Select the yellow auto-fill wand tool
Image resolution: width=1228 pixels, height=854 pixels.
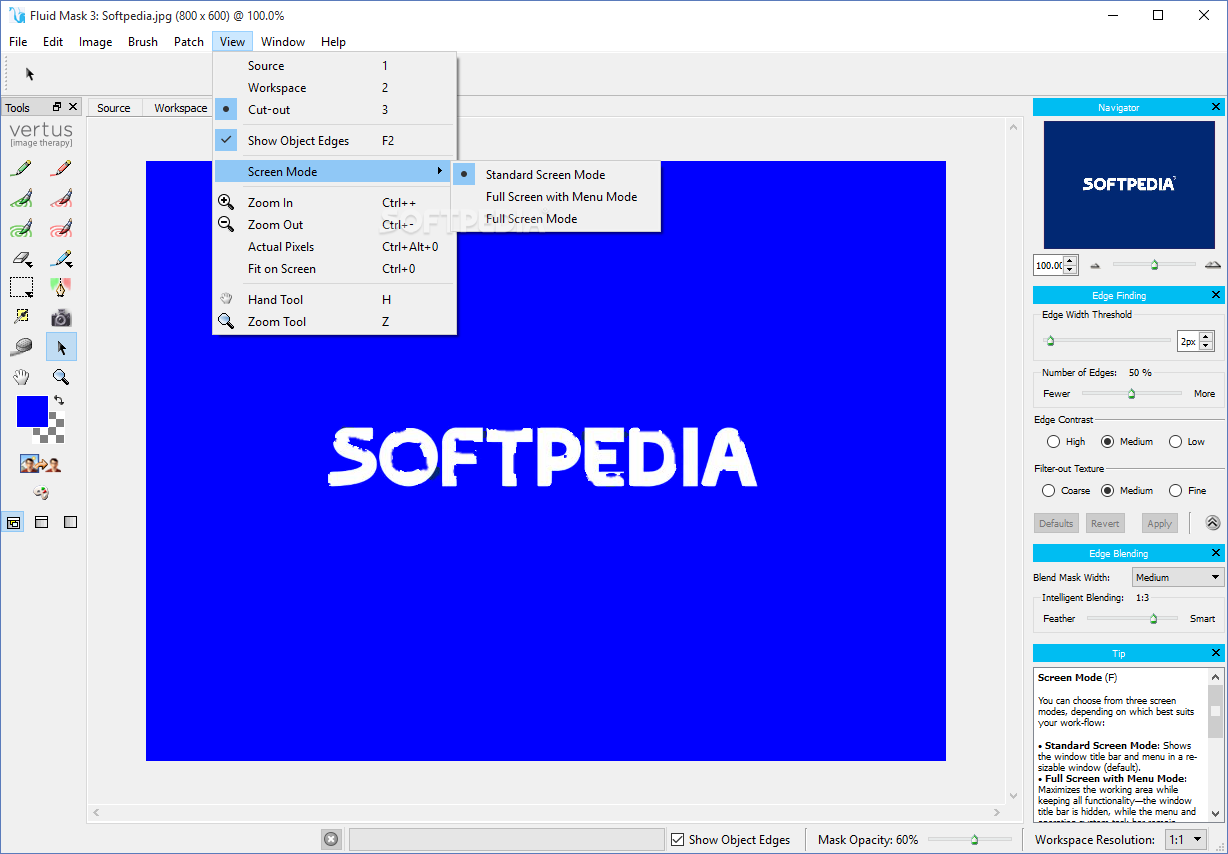21,318
